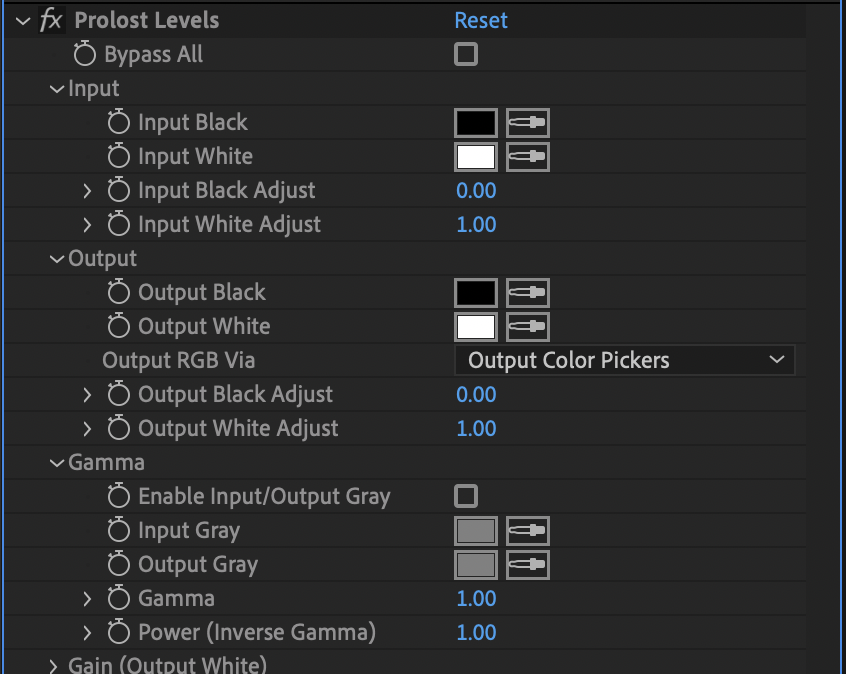Click the Output Black stopwatch icon
Viewport: 846px width, 674px height.
[119, 292]
